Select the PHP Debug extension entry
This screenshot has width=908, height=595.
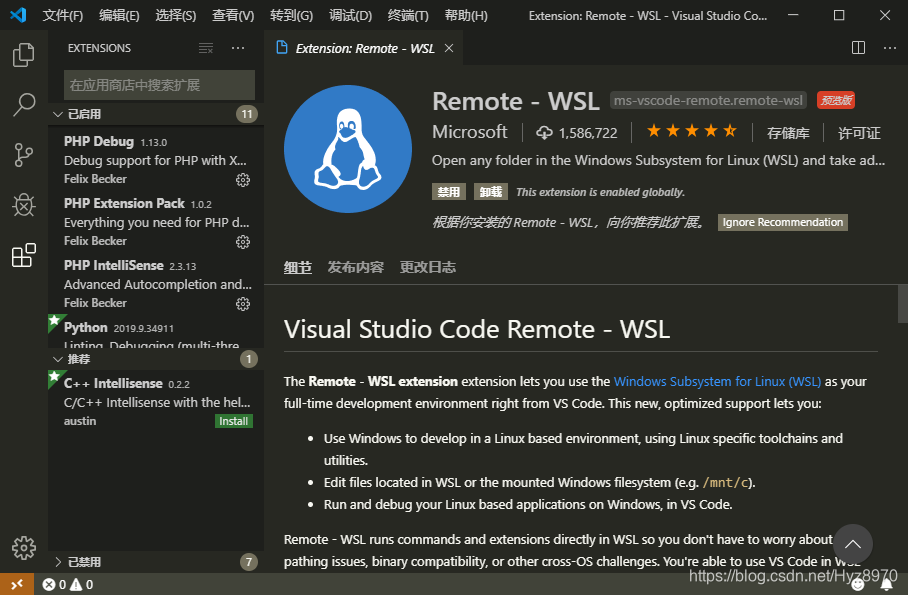156,160
